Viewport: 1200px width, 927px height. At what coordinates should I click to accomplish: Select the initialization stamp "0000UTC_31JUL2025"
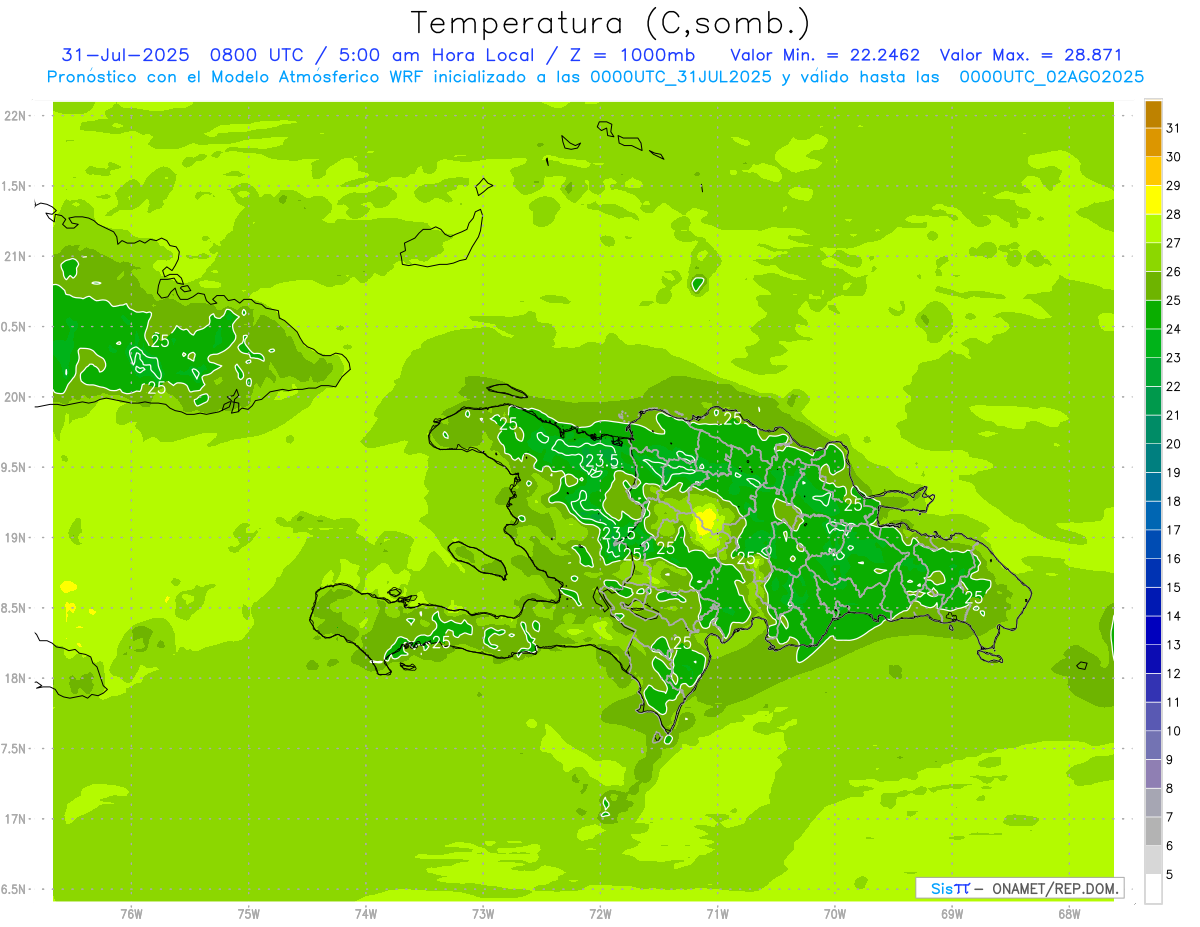[x=681, y=77]
